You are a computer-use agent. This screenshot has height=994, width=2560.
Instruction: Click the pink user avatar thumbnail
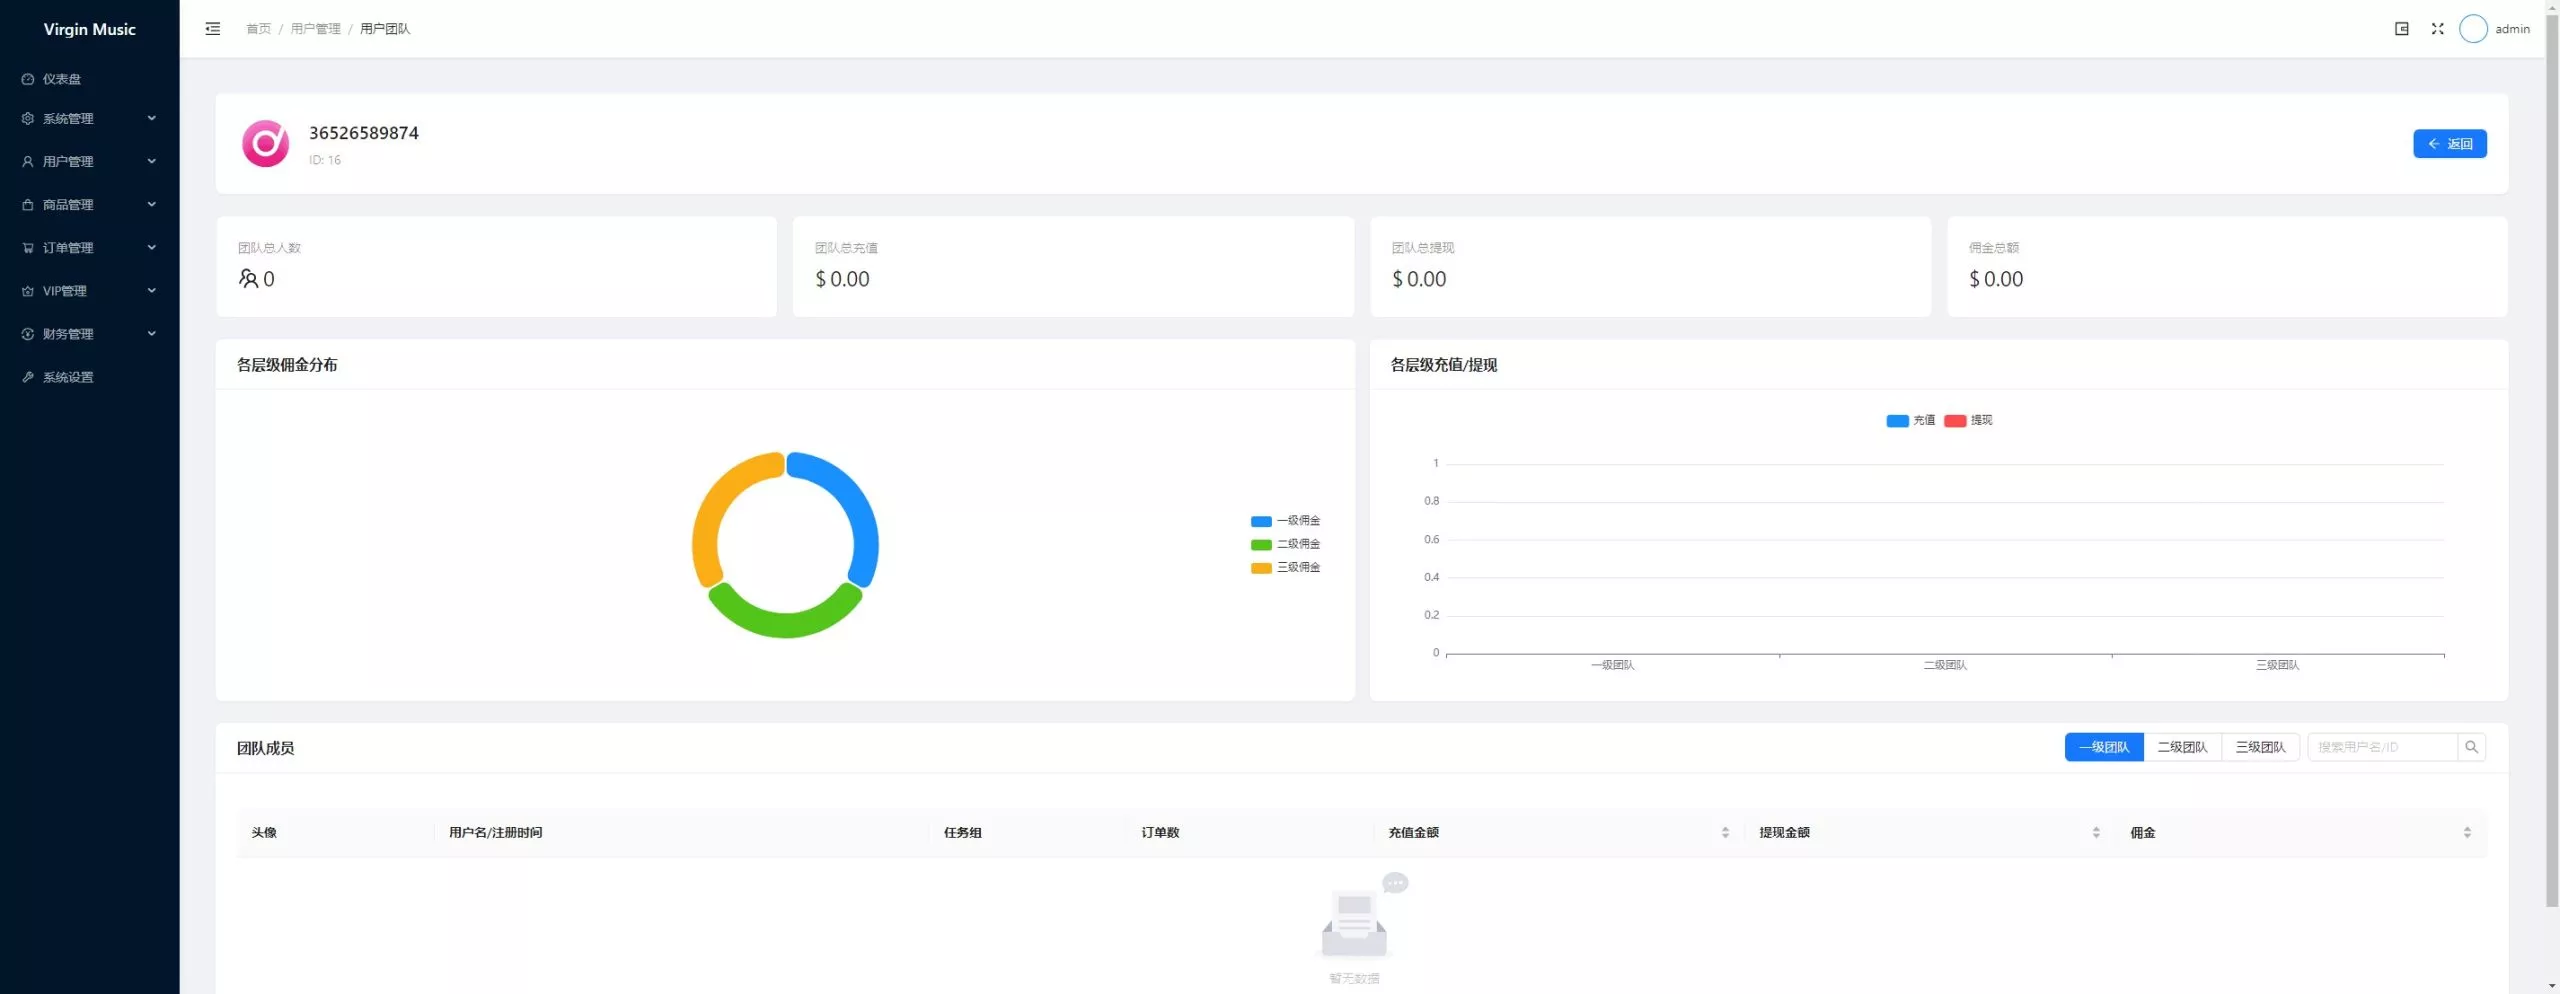click(x=266, y=144)
